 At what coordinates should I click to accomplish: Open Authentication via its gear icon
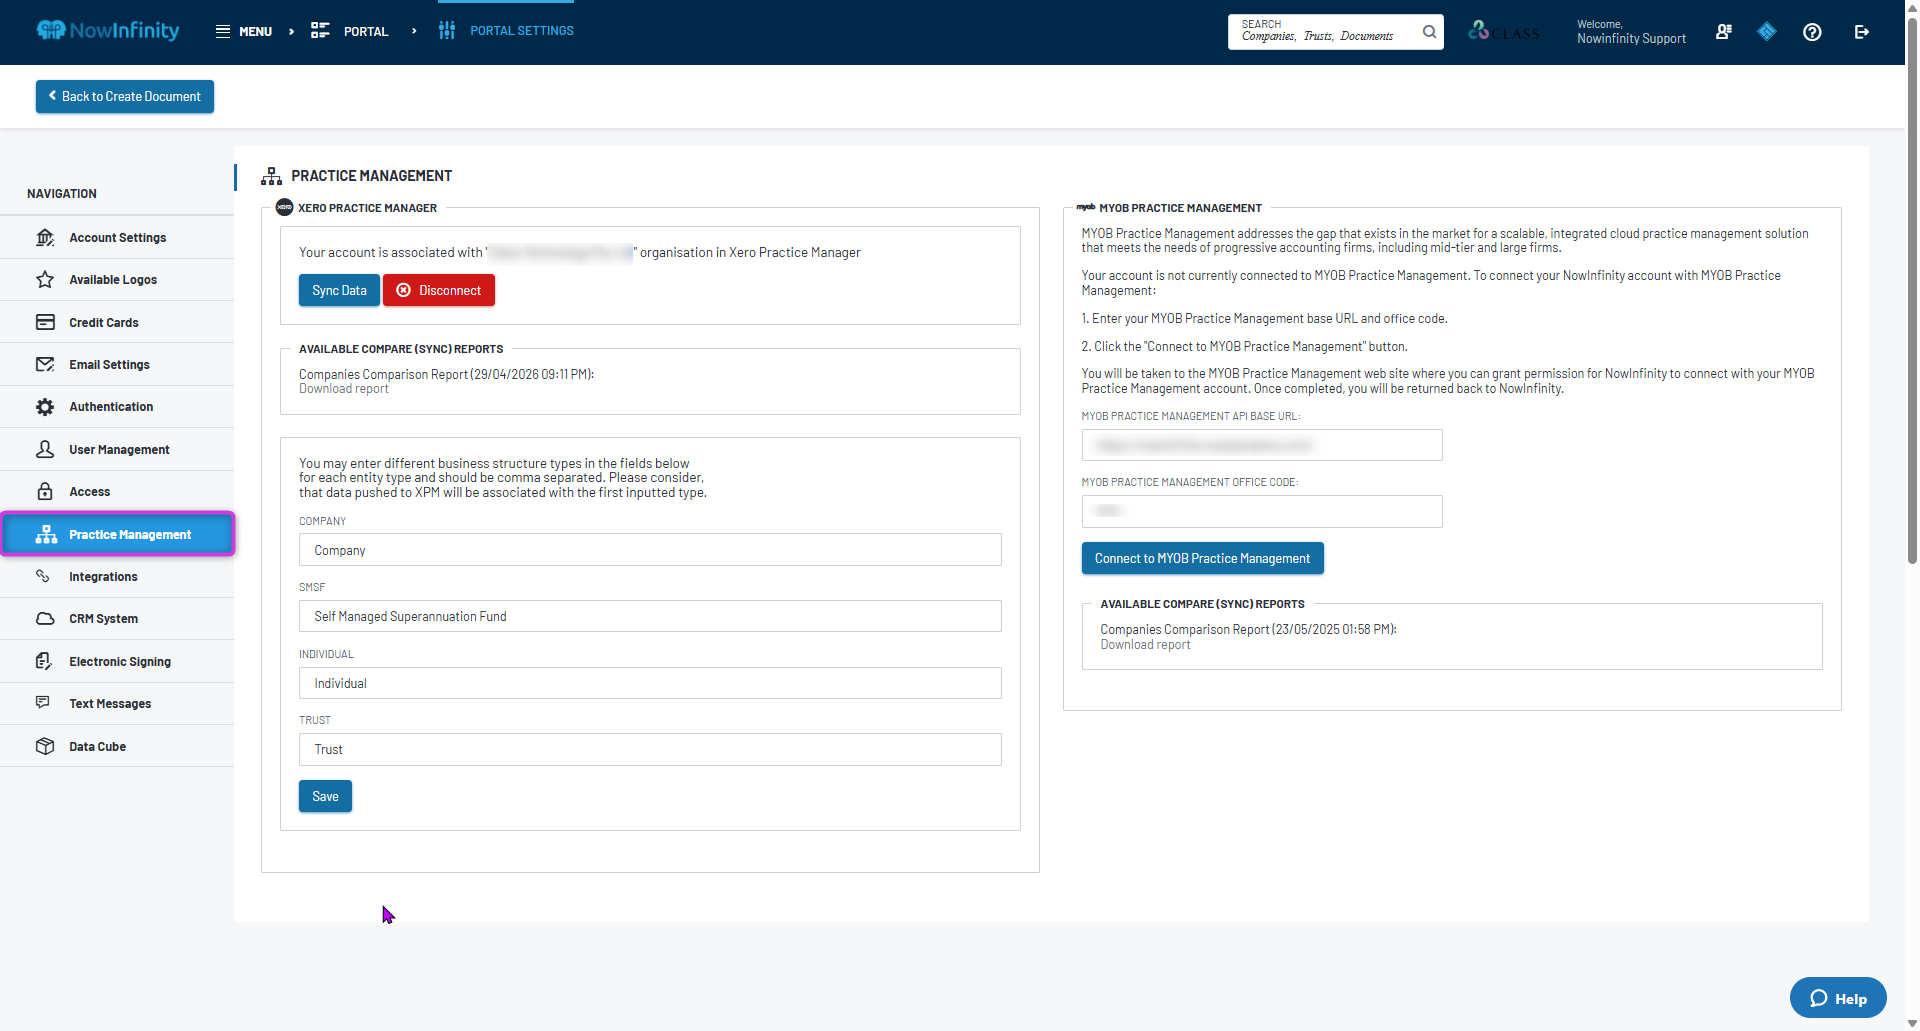pyautogui.click(x=45, y=407)
